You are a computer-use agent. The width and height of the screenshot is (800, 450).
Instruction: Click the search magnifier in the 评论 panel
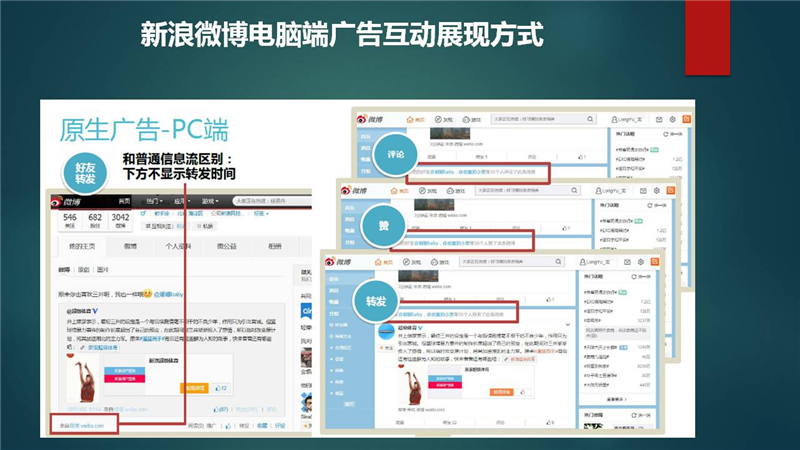tap(590, 119)
